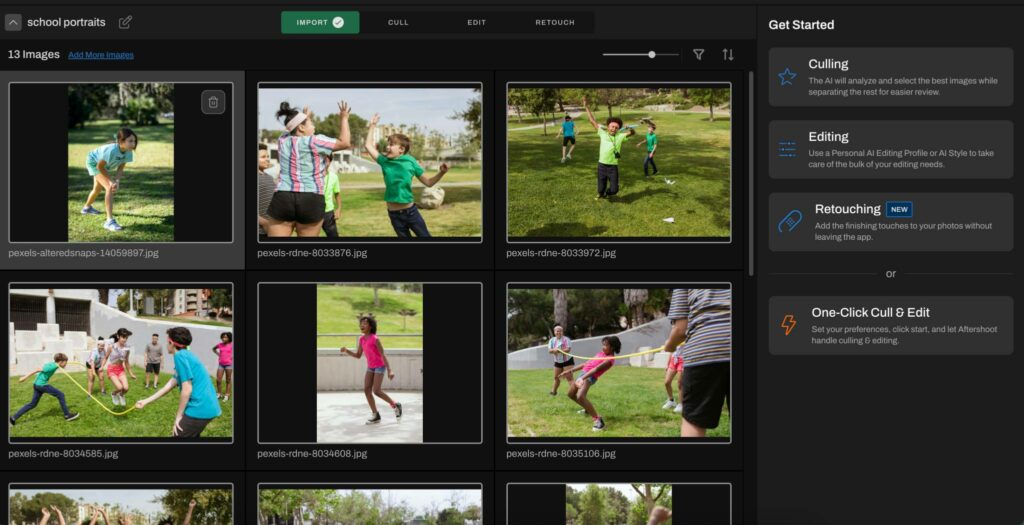Screen dimensions: 1024x525
Task: Switch to the Retouch tab
Action: (555, 22)
